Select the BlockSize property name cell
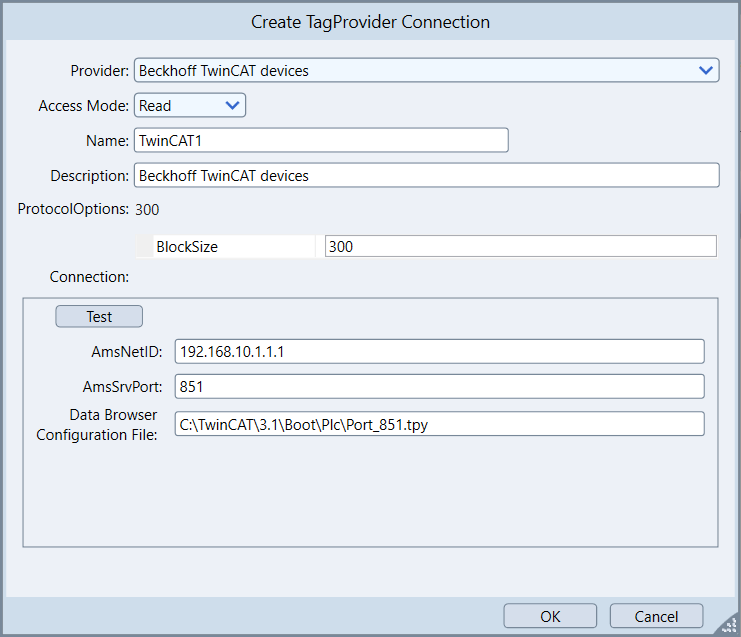The width and height of the screenshot is (741, 637). (x=233, y=246)
